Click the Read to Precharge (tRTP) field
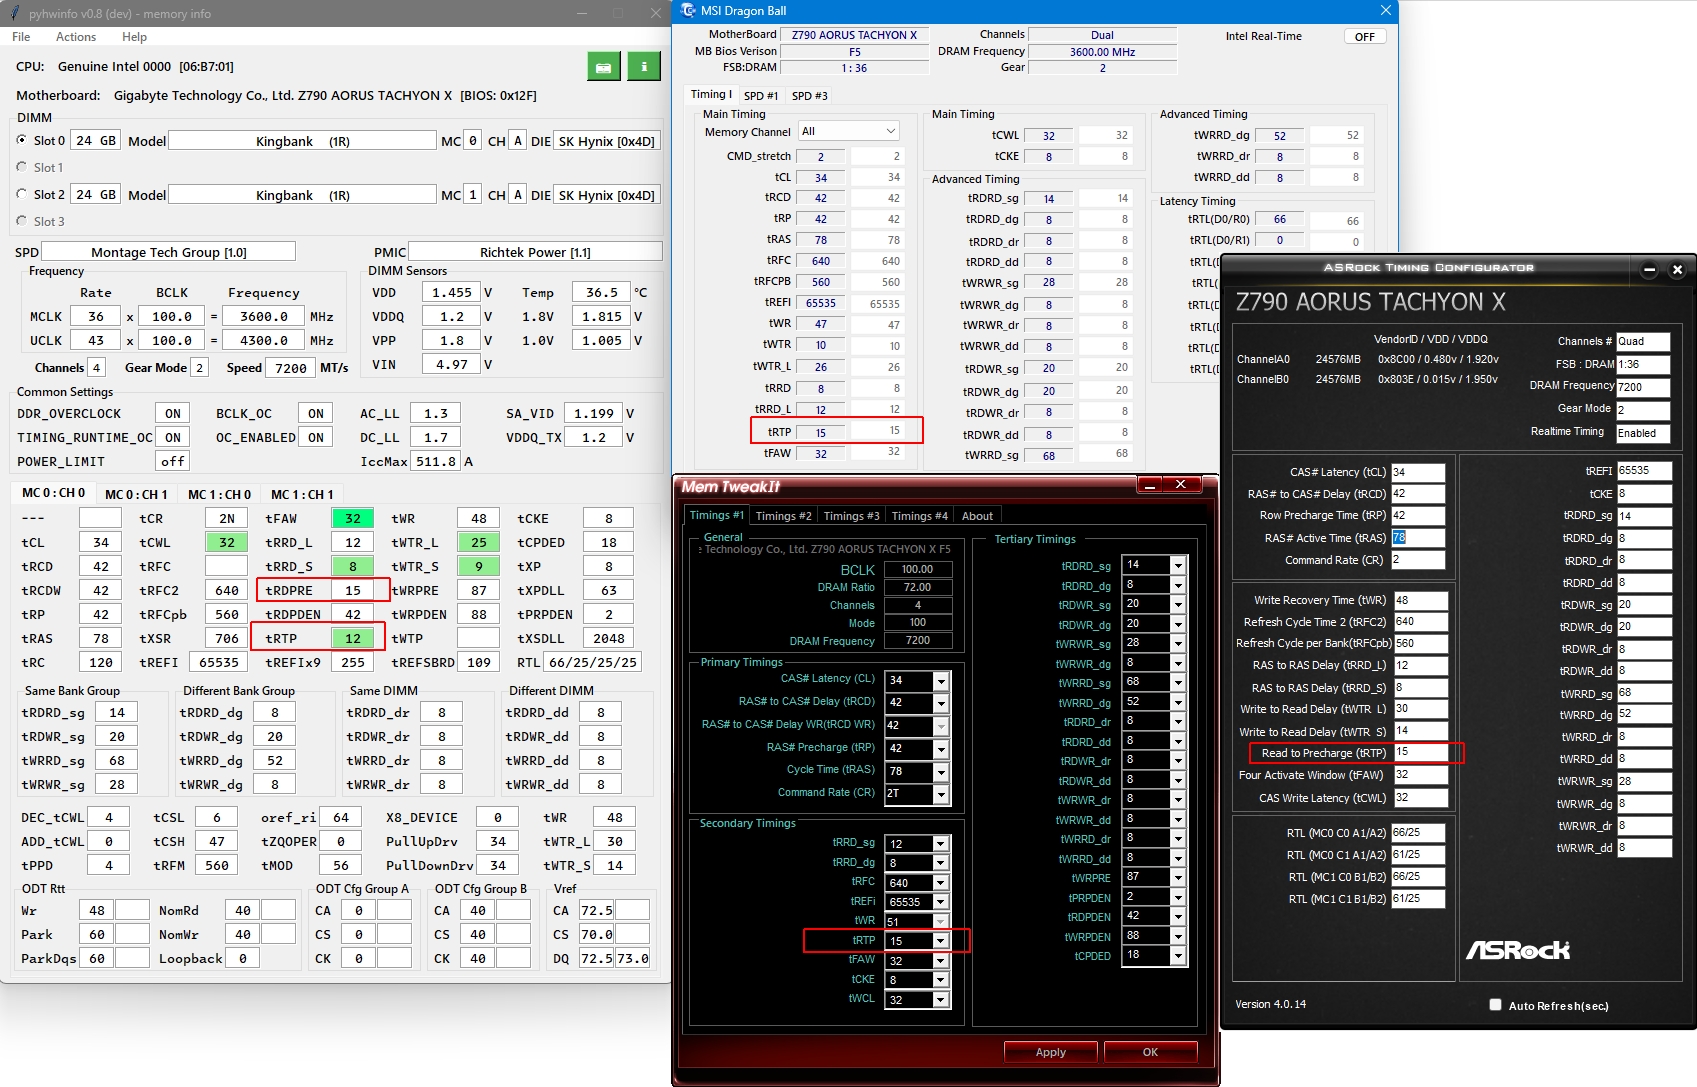The image size is (1697, 1087). pyautogui.click(x=1420, y=753)
